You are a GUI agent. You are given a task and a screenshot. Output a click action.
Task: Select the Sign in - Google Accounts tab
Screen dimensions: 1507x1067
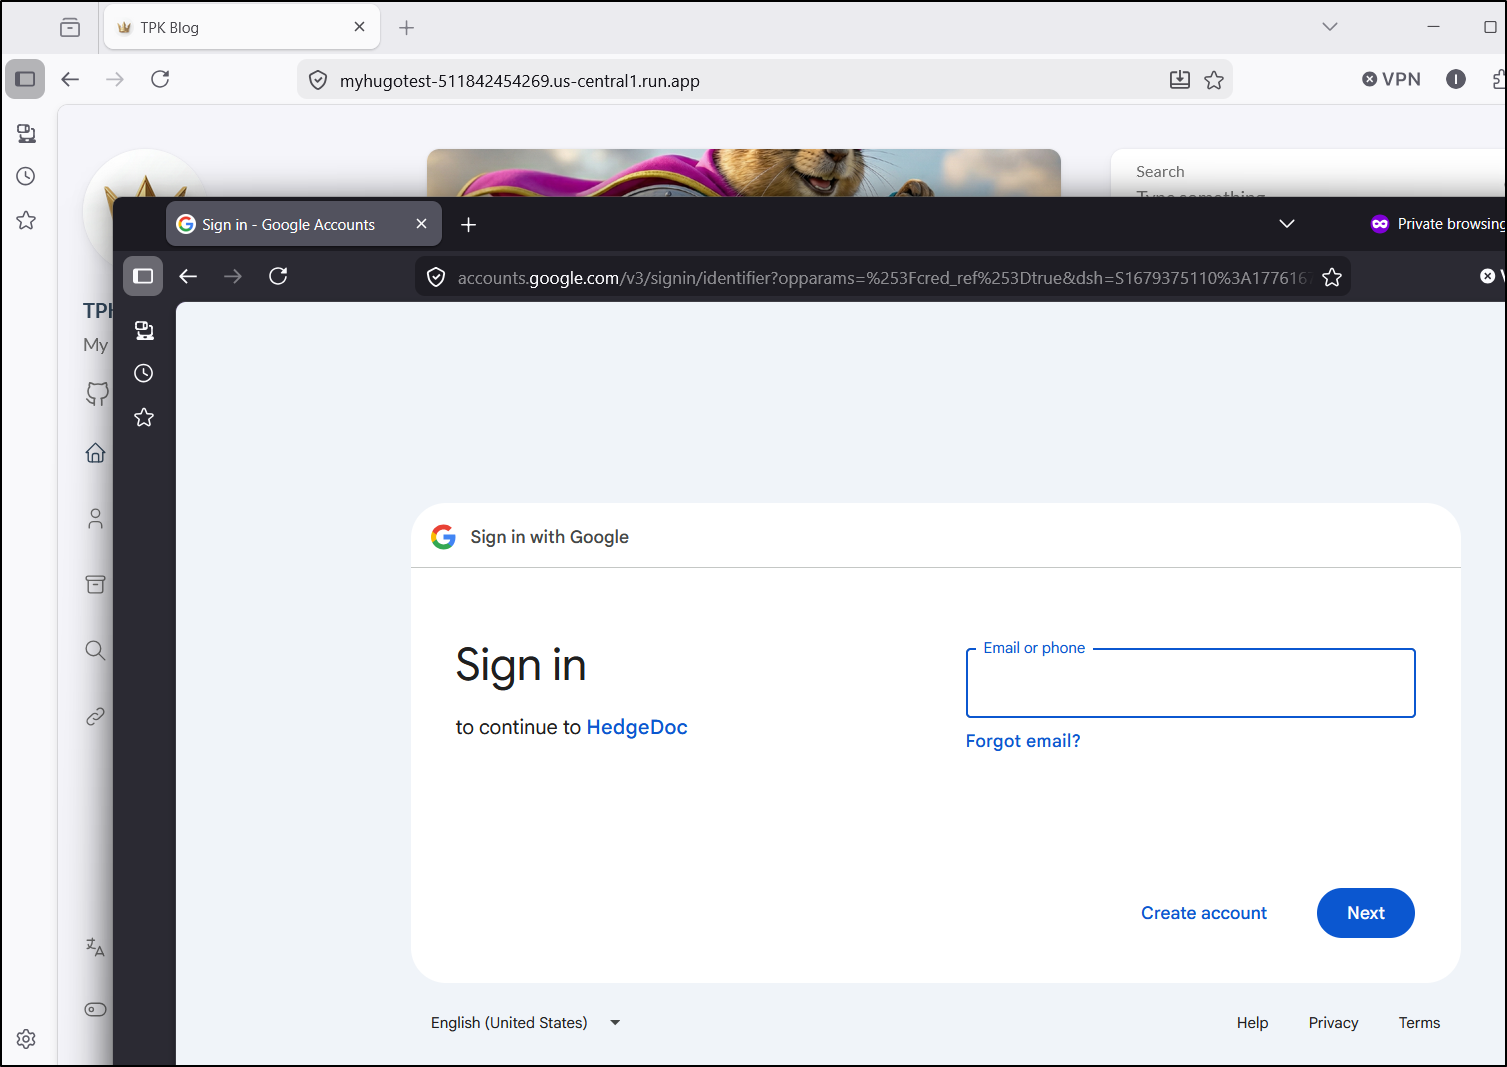(288, 225)
